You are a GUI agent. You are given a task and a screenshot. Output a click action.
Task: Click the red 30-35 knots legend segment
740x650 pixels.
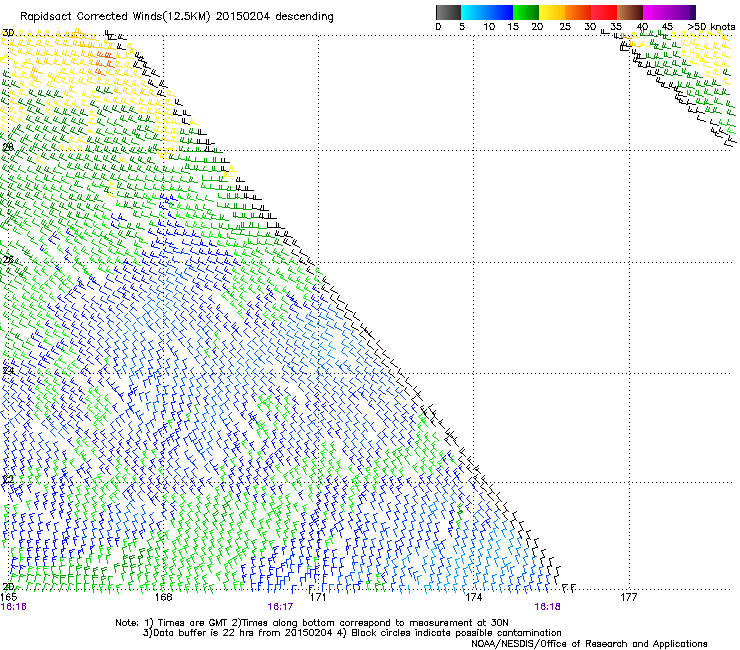point(604,12)
